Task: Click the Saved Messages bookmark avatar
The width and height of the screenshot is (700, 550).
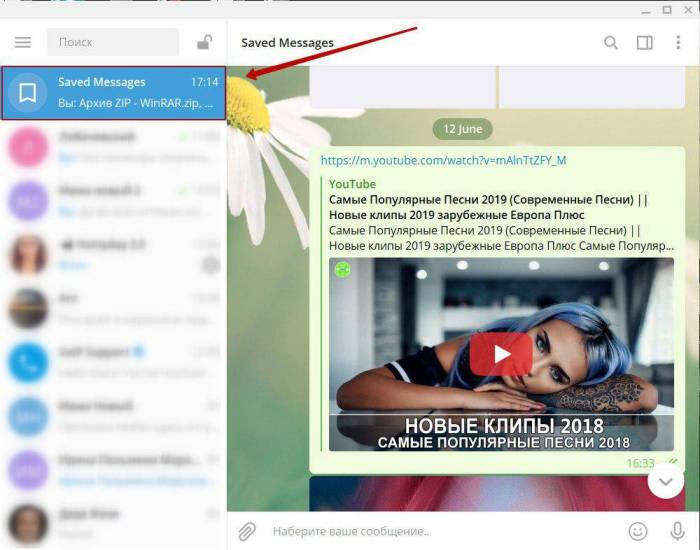Action: [28, 93]
